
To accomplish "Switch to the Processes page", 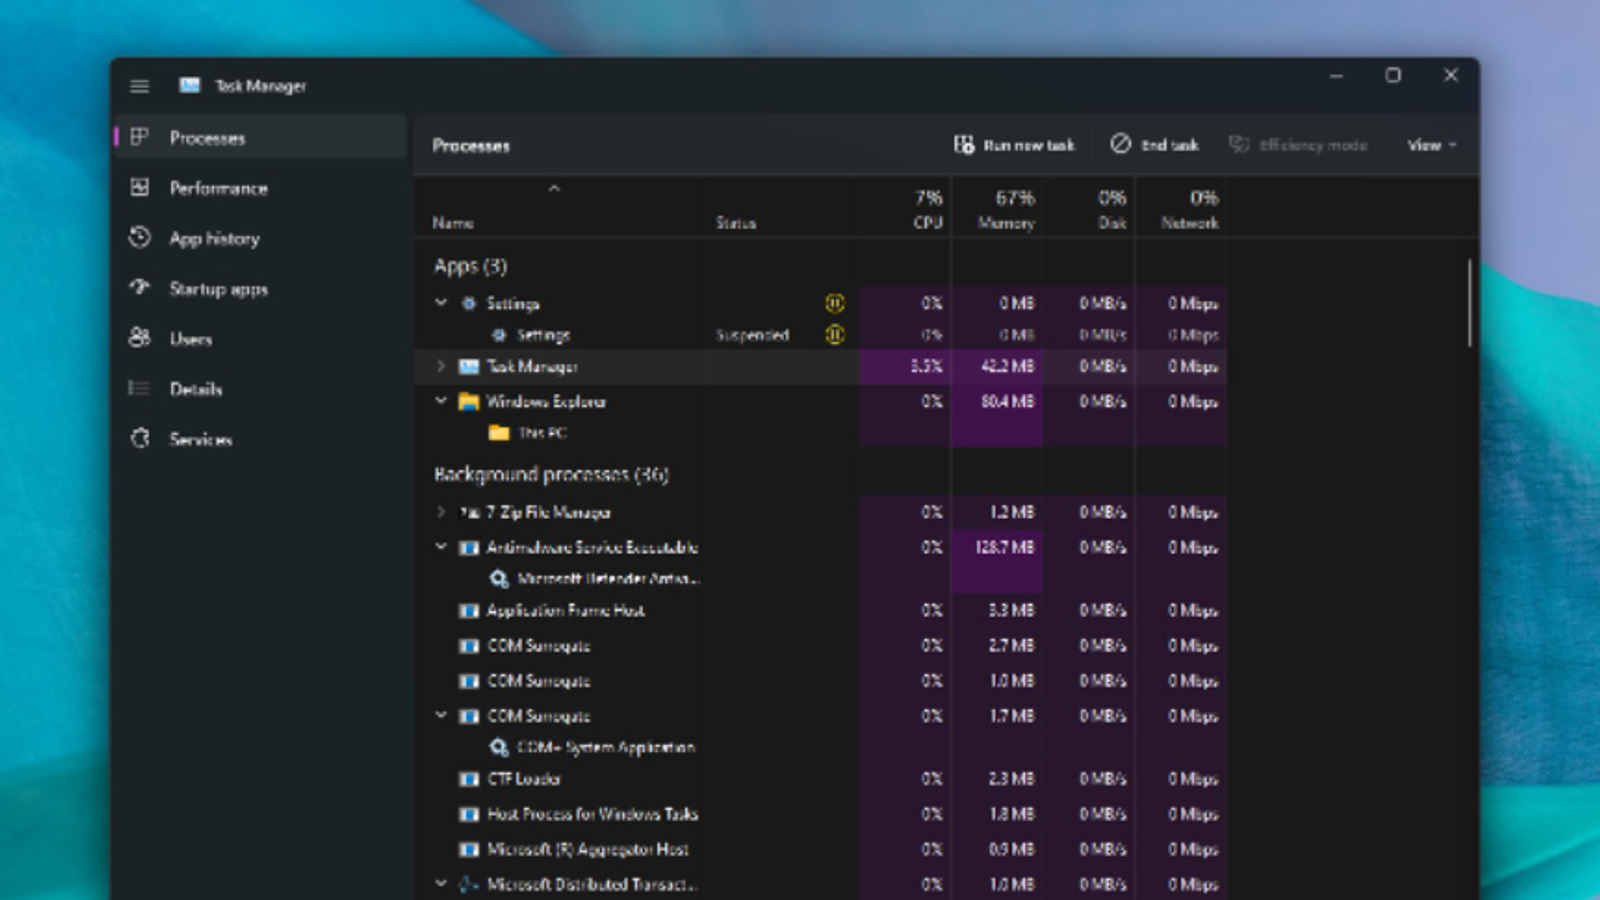I will (260, 137).
